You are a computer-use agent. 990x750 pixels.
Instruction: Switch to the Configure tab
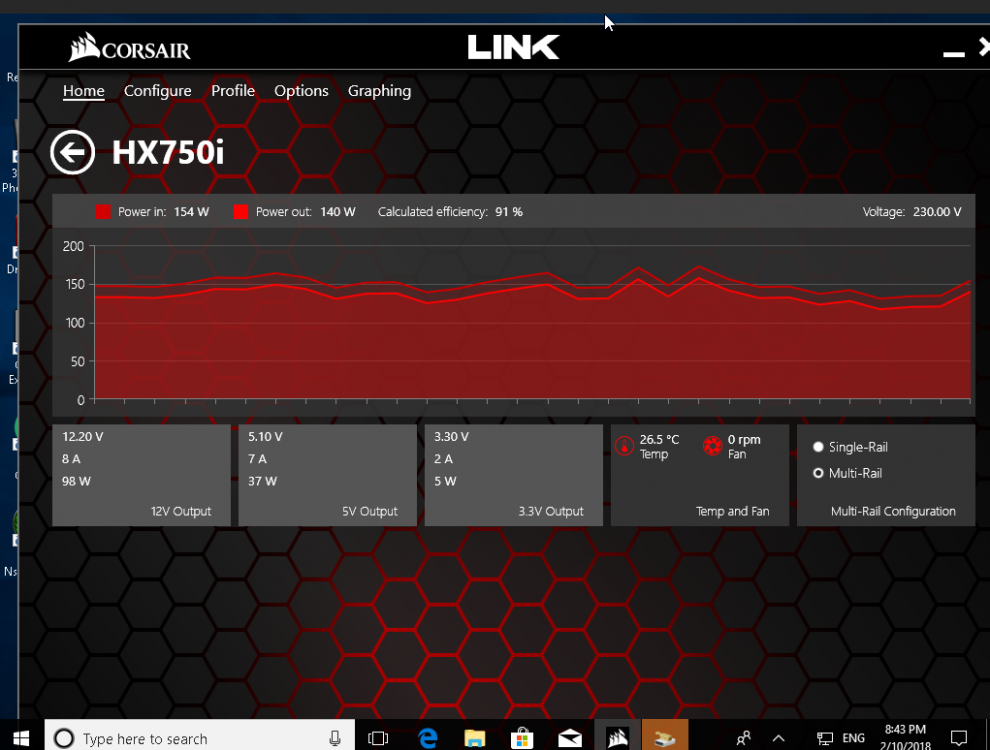(x=157, y=91)
